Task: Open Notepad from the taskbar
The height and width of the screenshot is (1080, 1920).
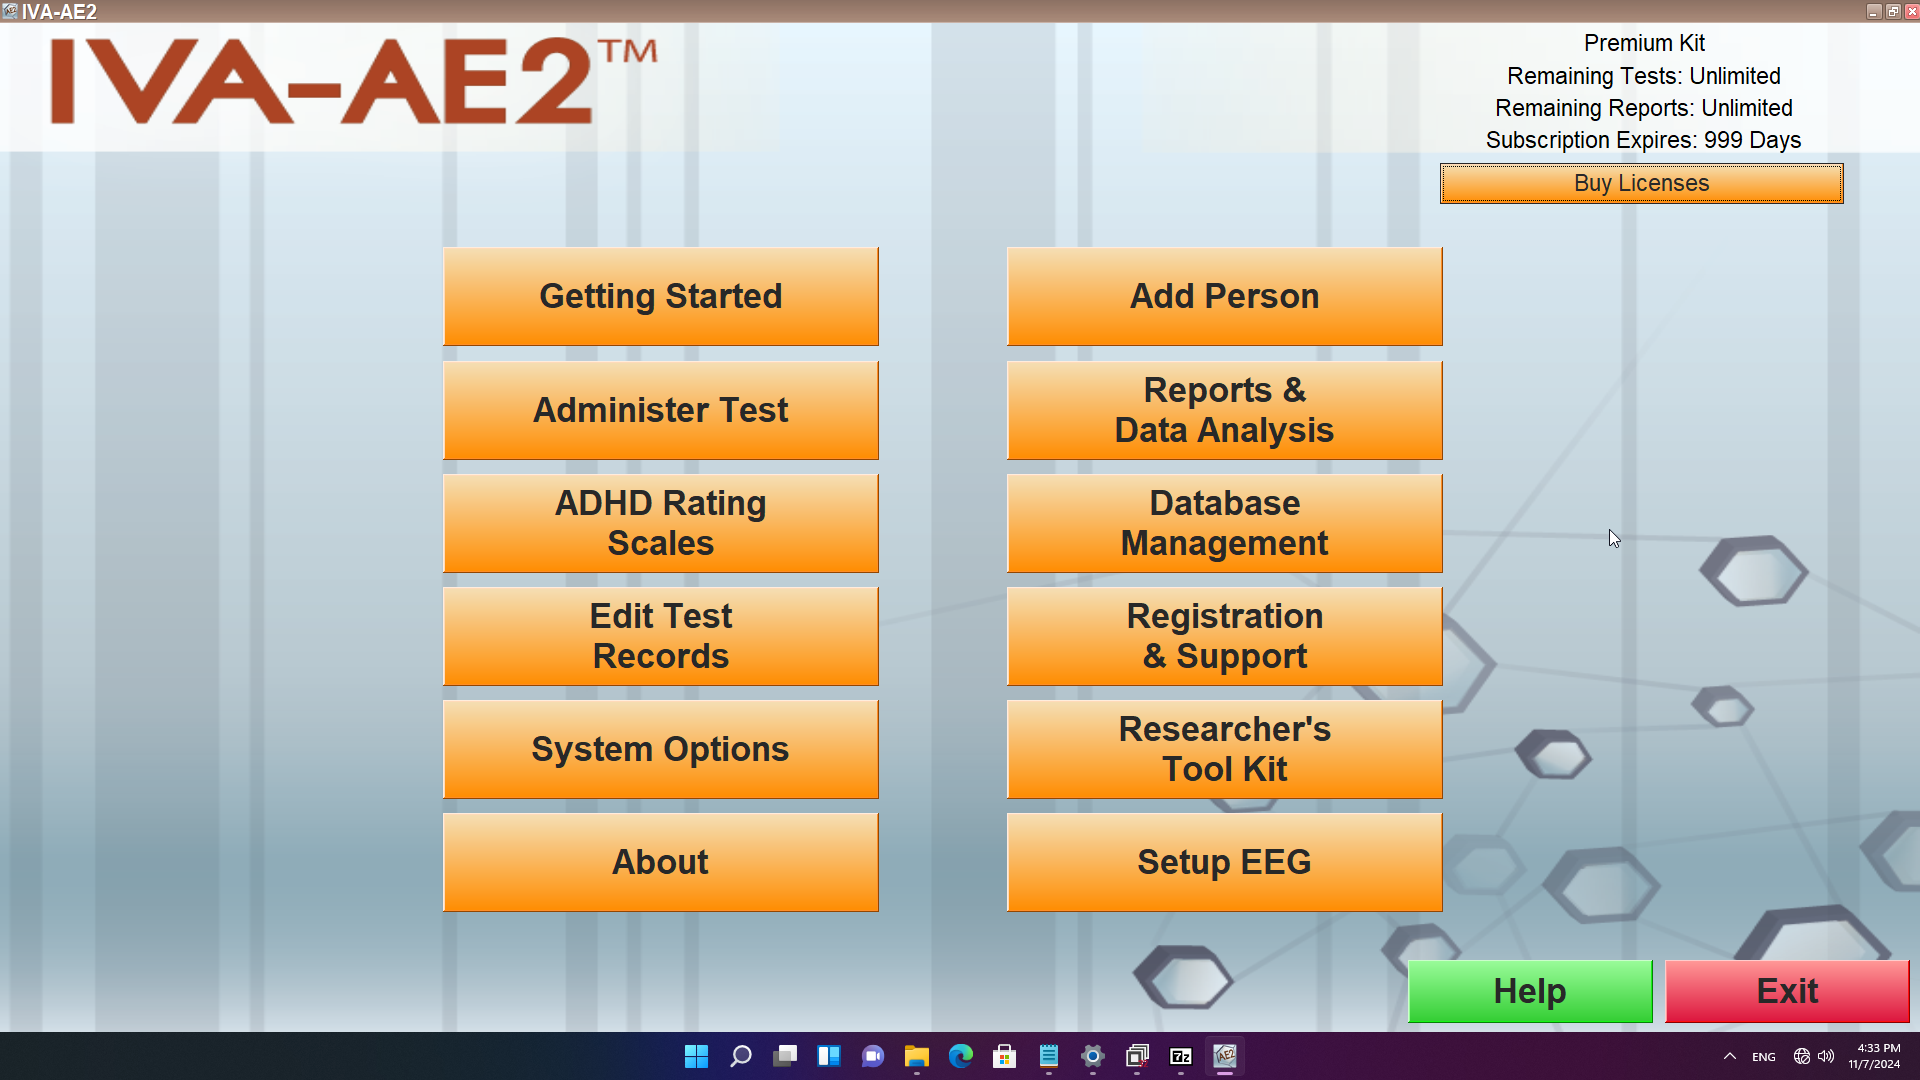Action: point(1049,1056)
